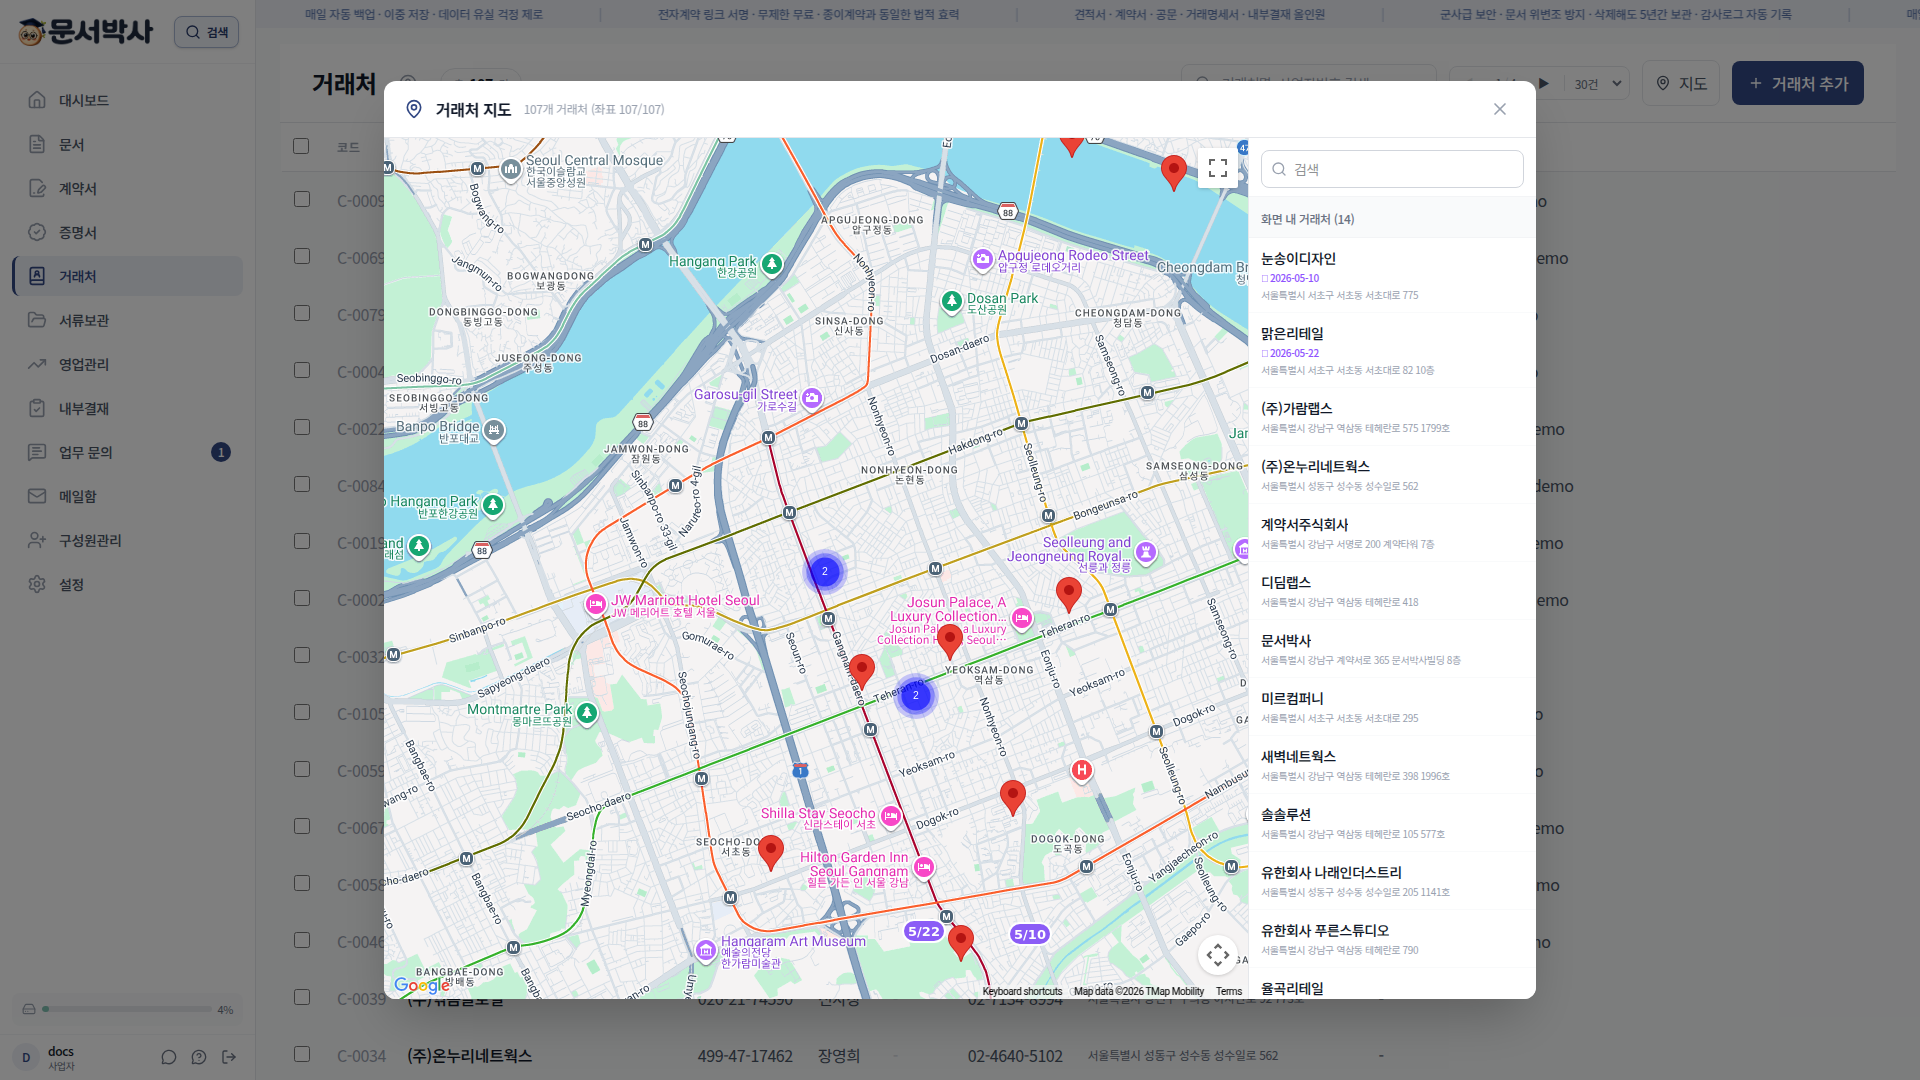Check the row C-0034 checkbox

tap(301, 1054)
